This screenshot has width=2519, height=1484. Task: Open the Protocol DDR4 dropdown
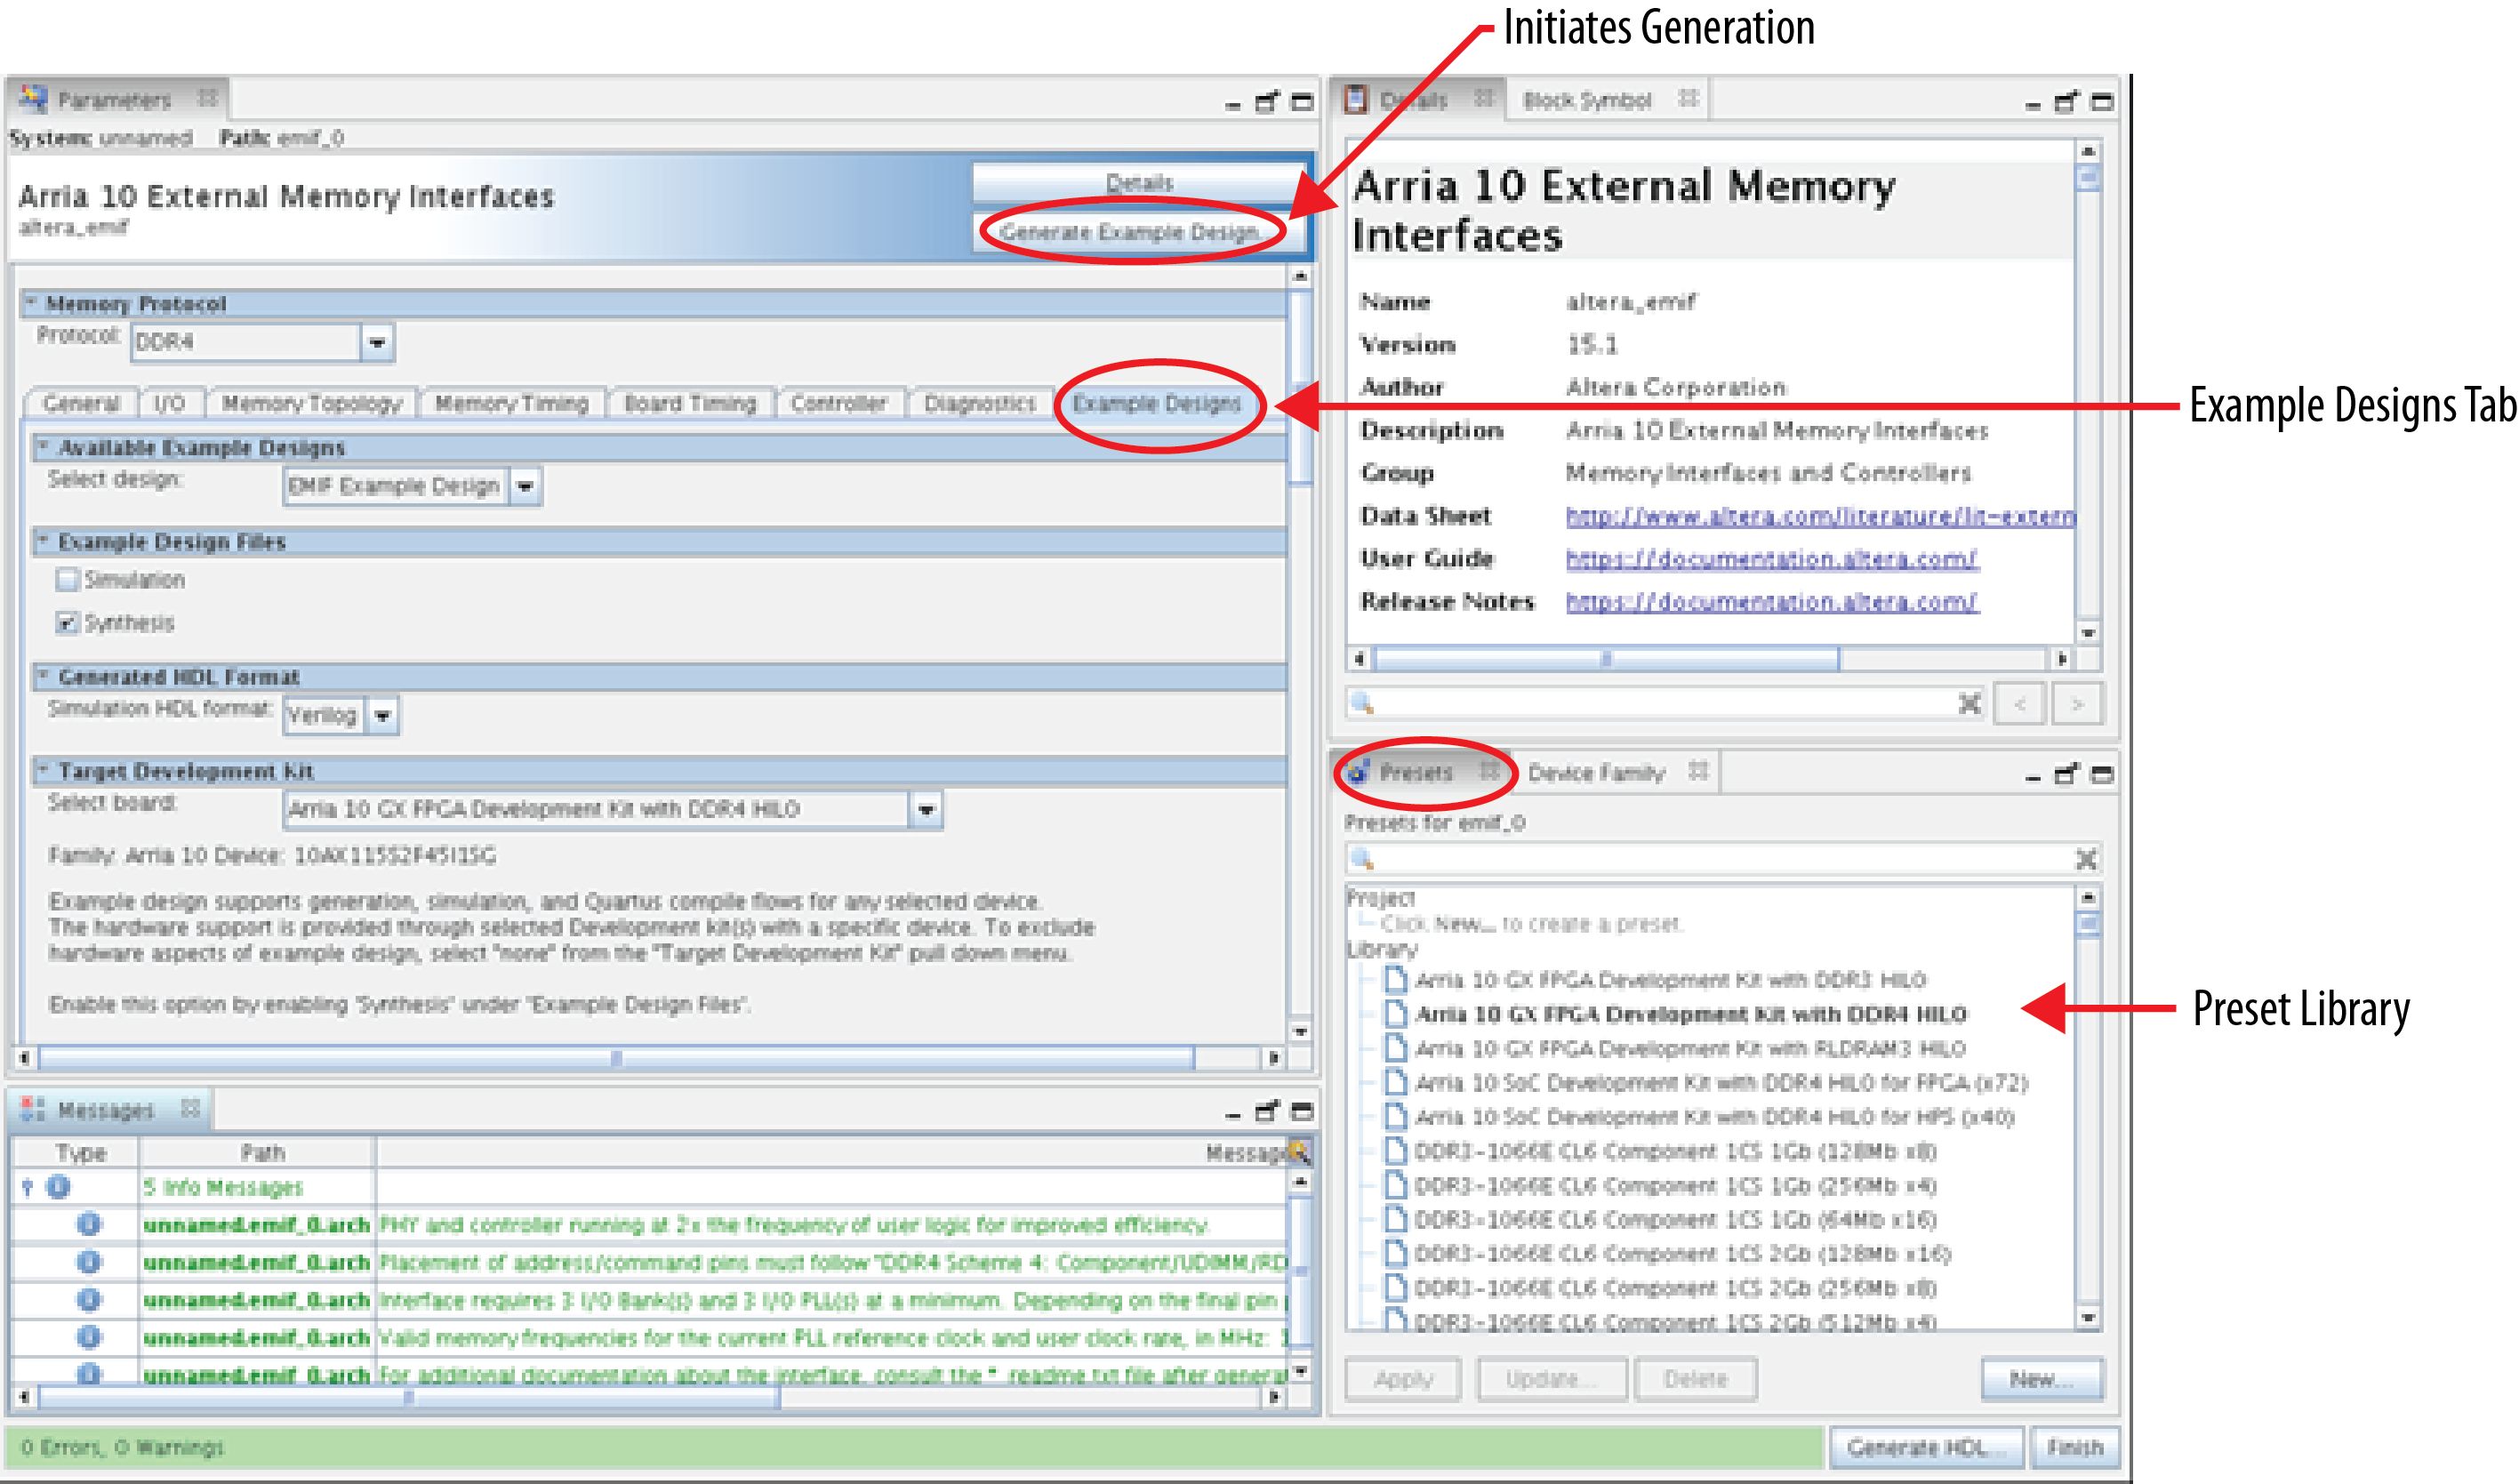click(x=377, y=342)
